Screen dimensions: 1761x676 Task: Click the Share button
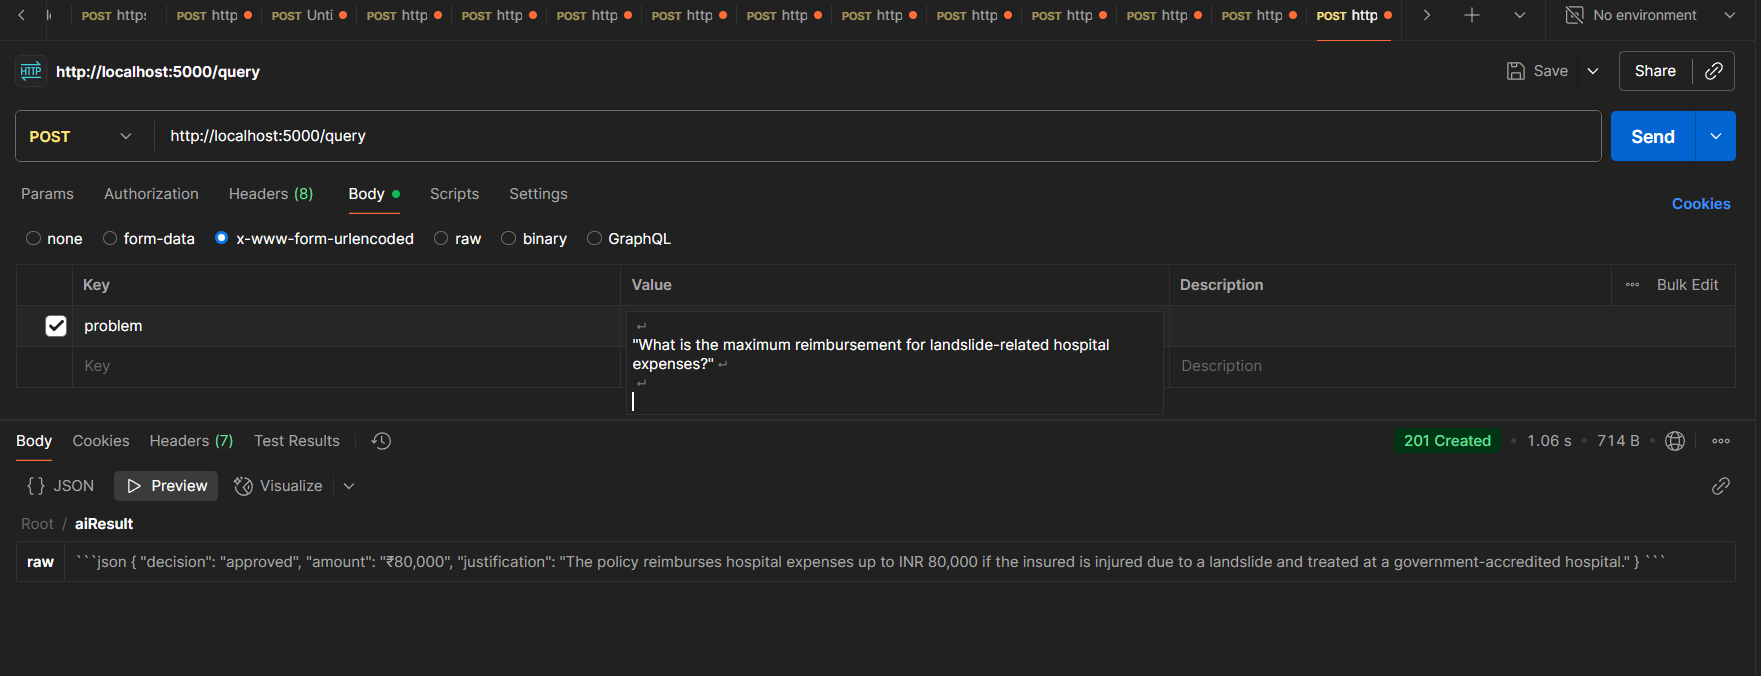(x=1655, y=71)
